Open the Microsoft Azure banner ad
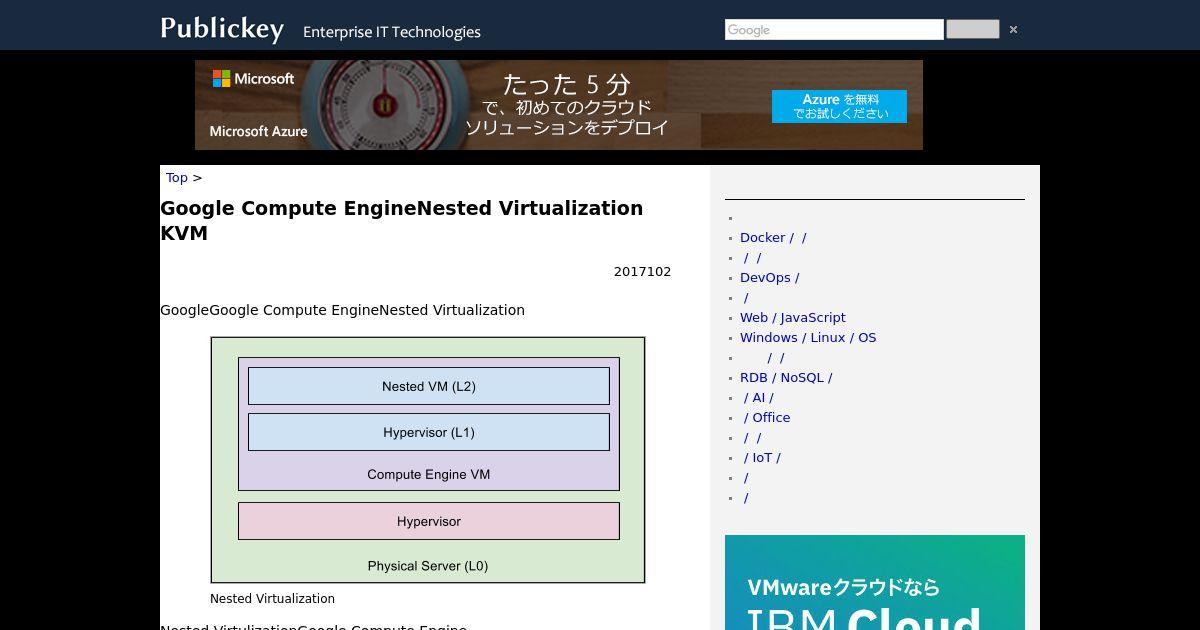The height and width of the screenshot is (630, 1200). (x=559, y=105)
